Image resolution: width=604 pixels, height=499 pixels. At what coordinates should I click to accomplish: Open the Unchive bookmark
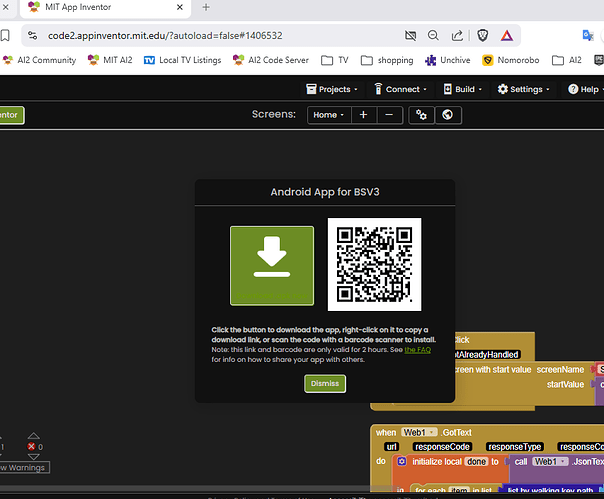pos(448,60)
